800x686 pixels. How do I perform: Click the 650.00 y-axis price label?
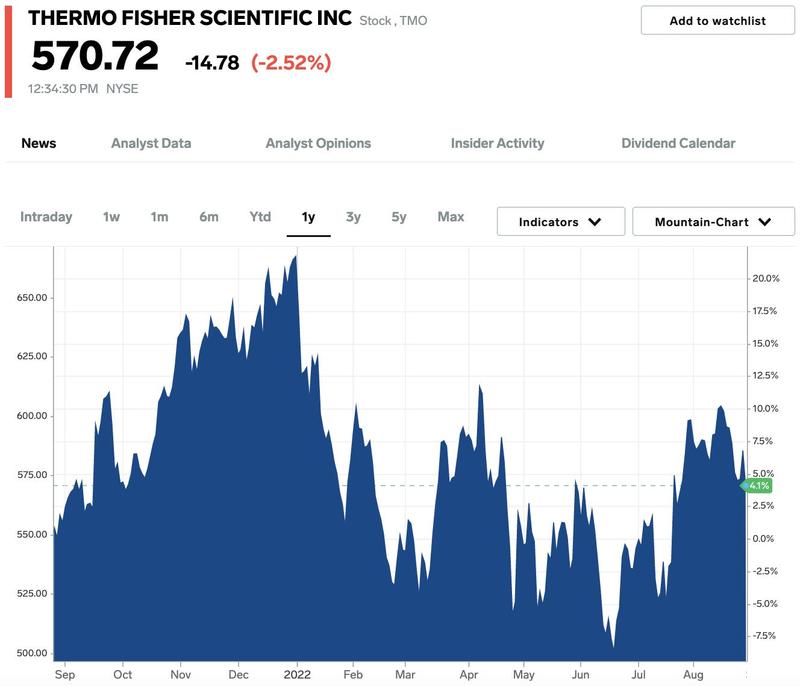32,297
